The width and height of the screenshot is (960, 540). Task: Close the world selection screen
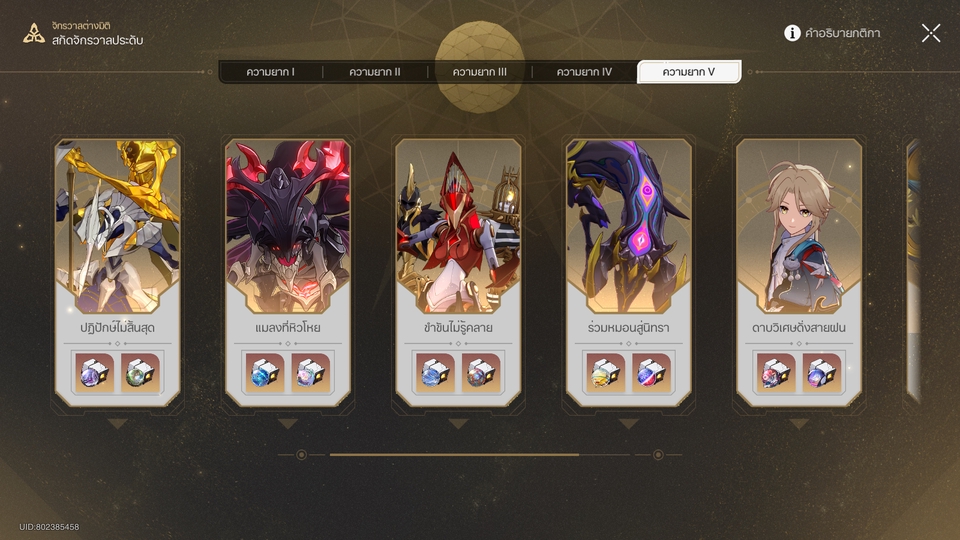pos(931,33)
